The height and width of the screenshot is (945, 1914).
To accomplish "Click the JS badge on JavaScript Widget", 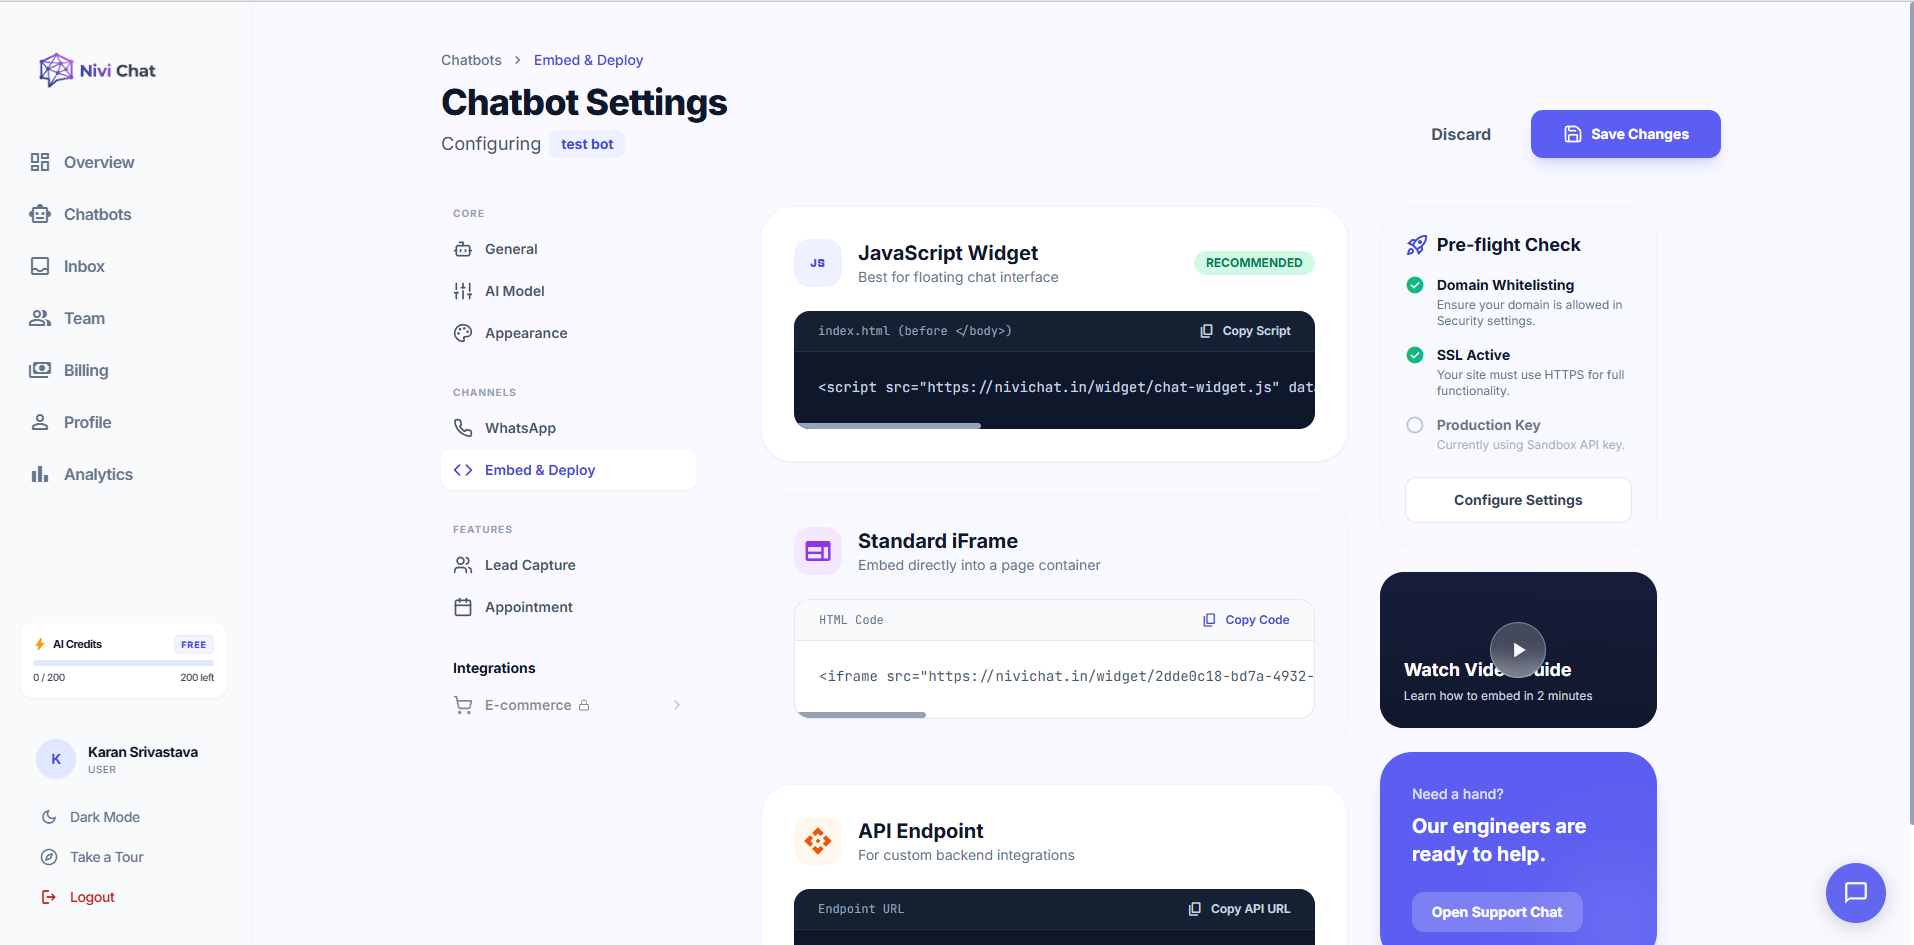I will tap(818, 263).
